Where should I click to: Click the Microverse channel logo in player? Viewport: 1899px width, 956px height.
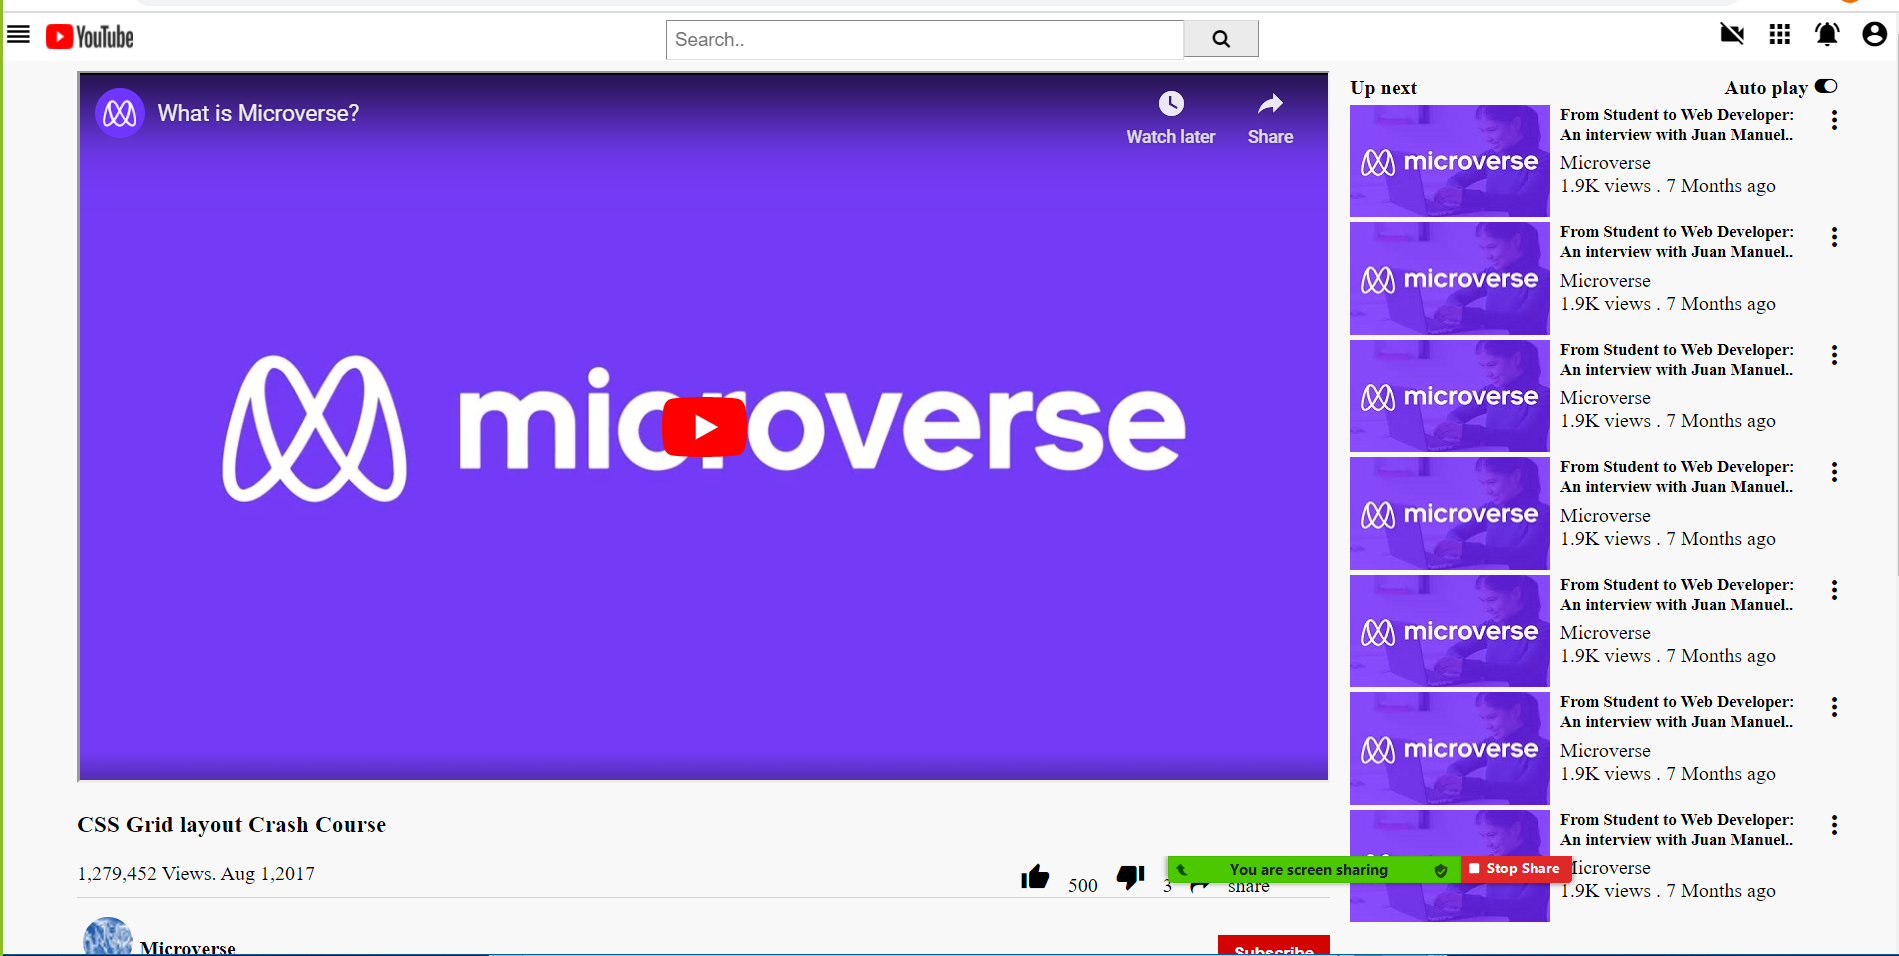point(120,113)
